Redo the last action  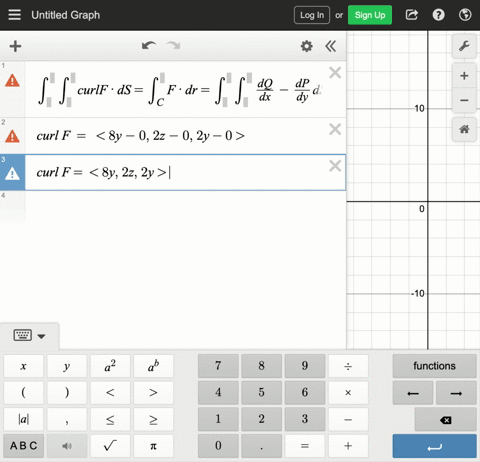(173, 46)
